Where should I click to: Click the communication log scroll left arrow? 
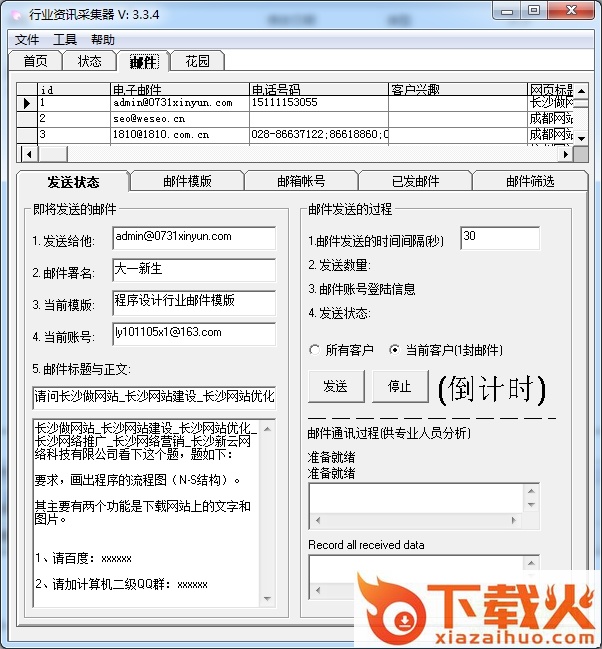[x=318, y=520]
